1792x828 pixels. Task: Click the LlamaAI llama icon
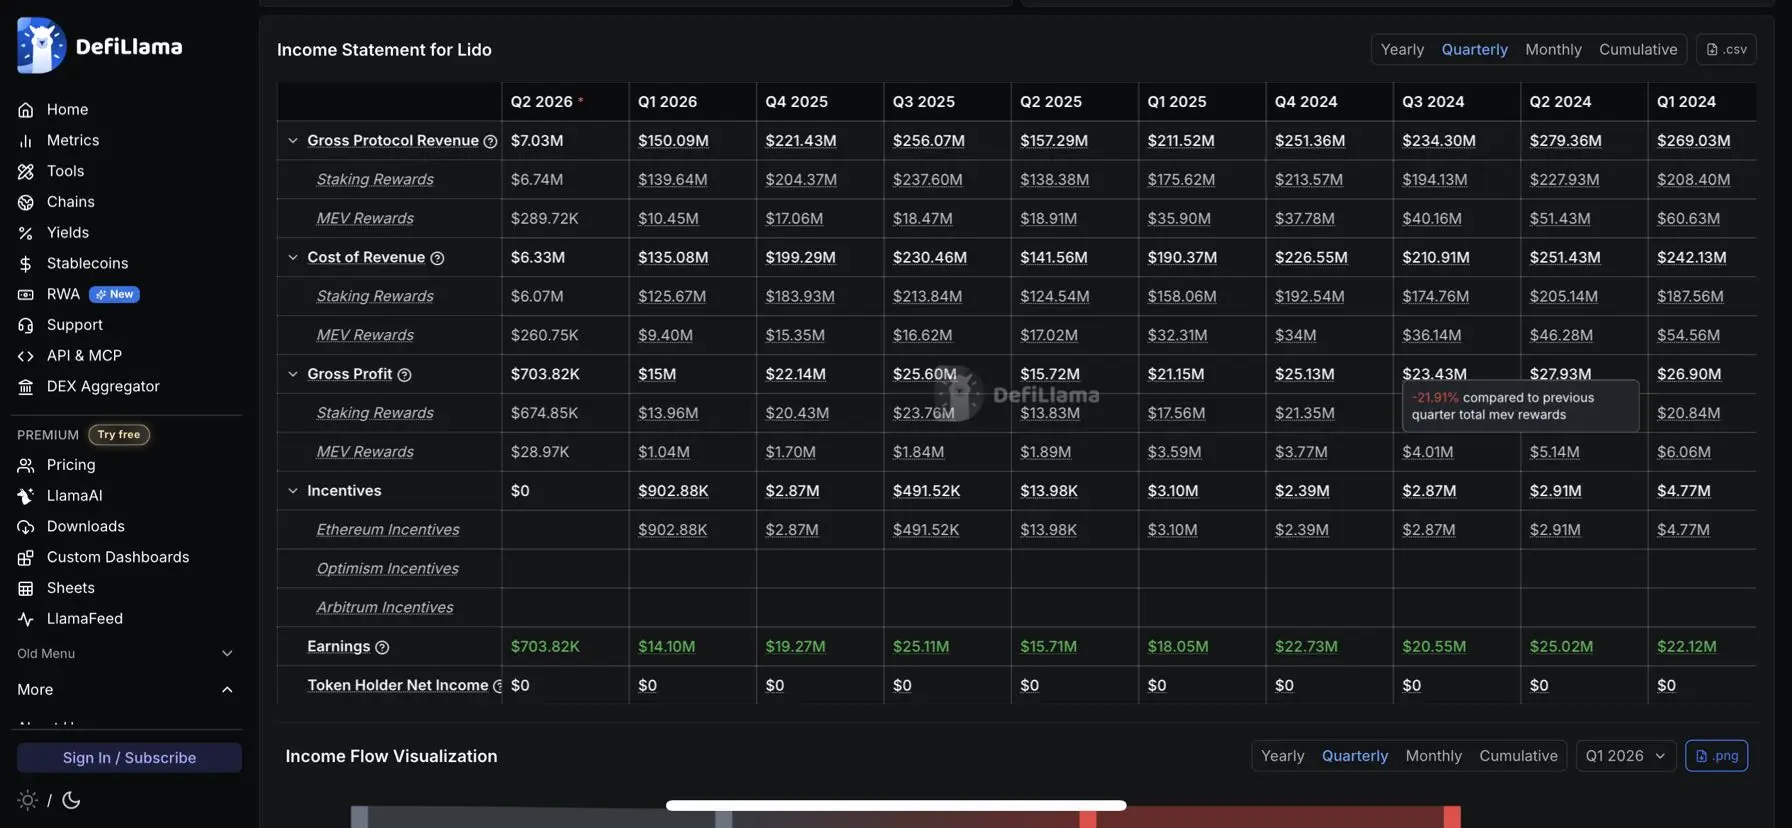pos(26,496)
